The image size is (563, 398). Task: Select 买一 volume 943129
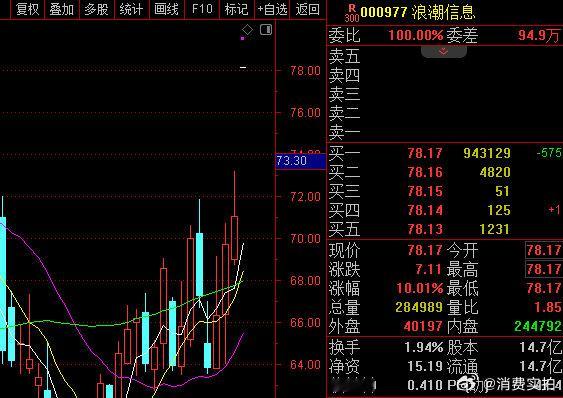[x=487, y=153]
